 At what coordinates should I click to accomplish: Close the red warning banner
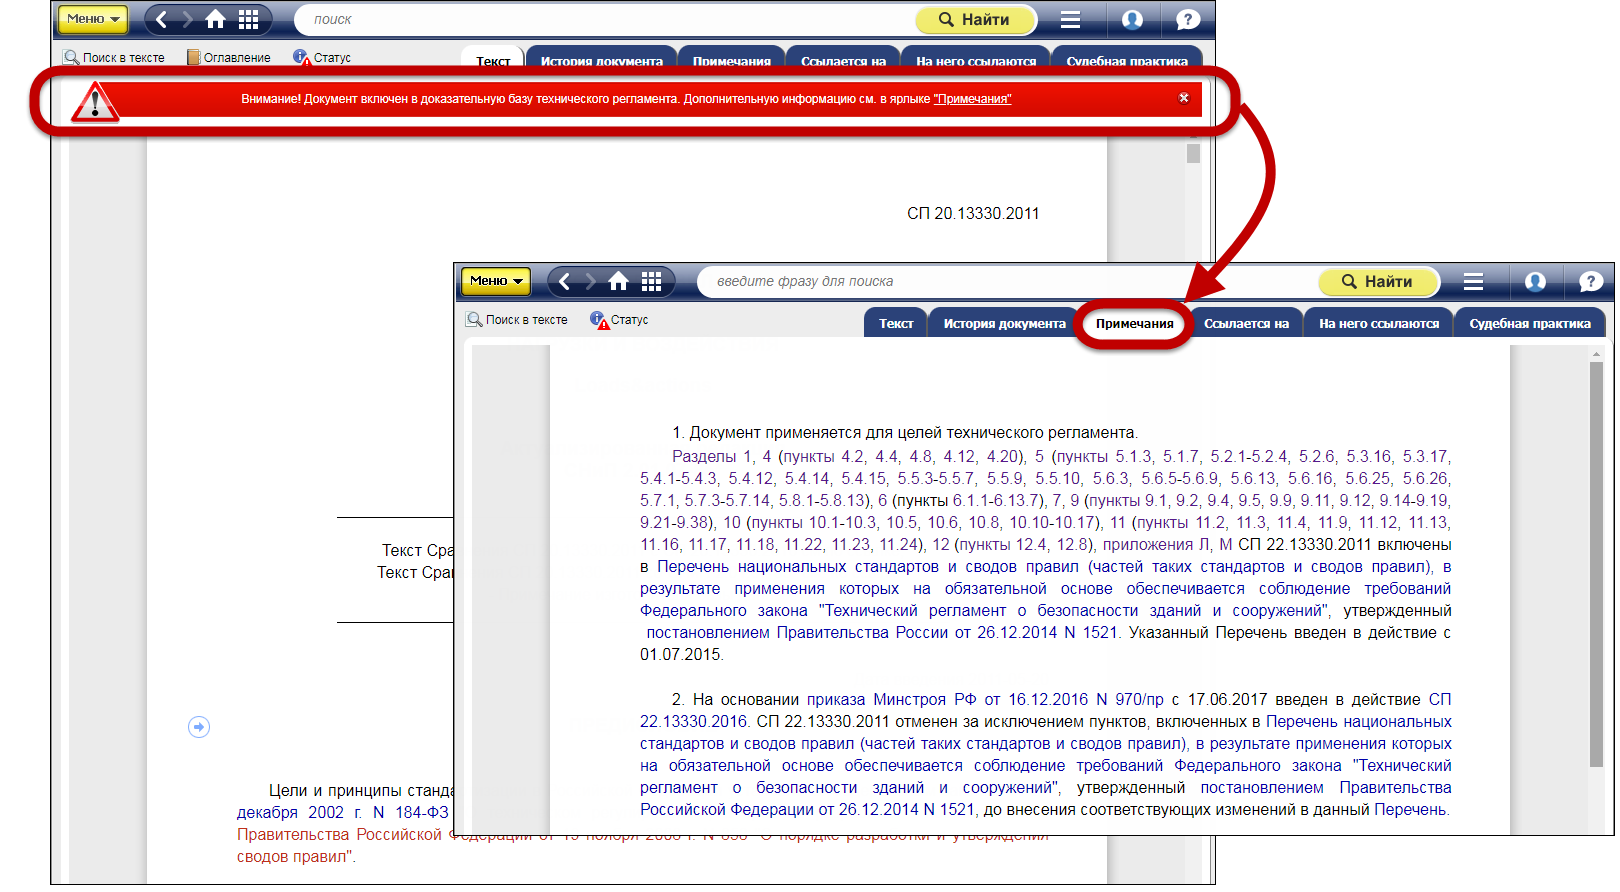(1183, 98)
